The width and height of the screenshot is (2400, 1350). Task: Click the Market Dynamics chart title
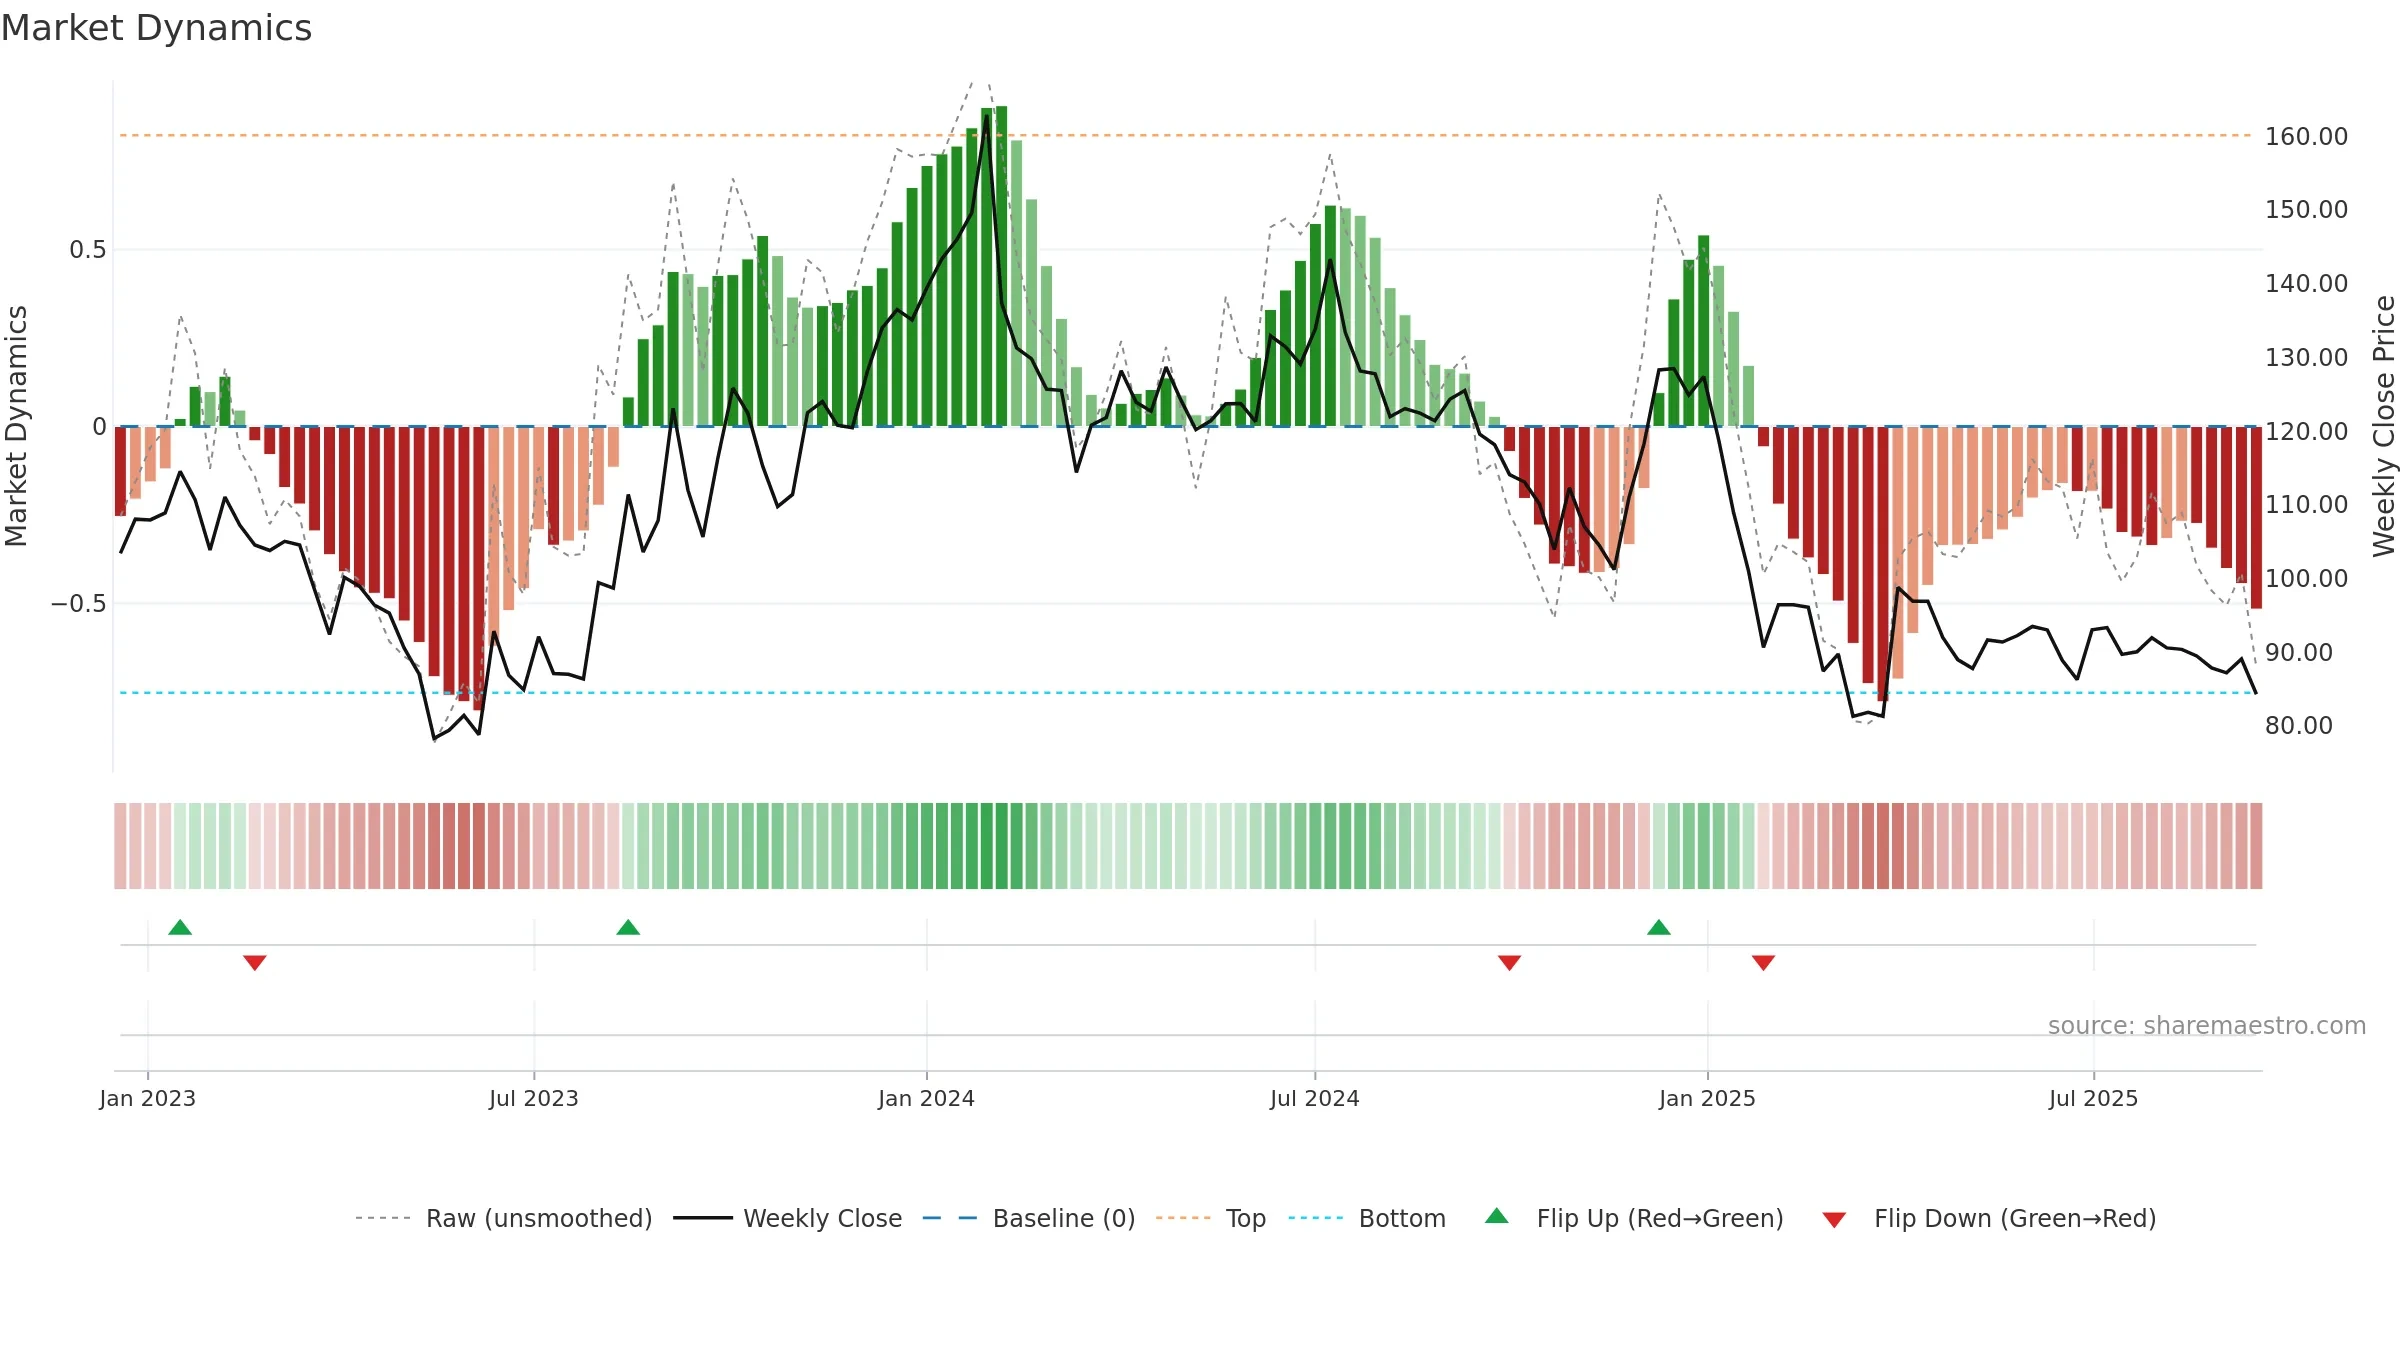156,28
